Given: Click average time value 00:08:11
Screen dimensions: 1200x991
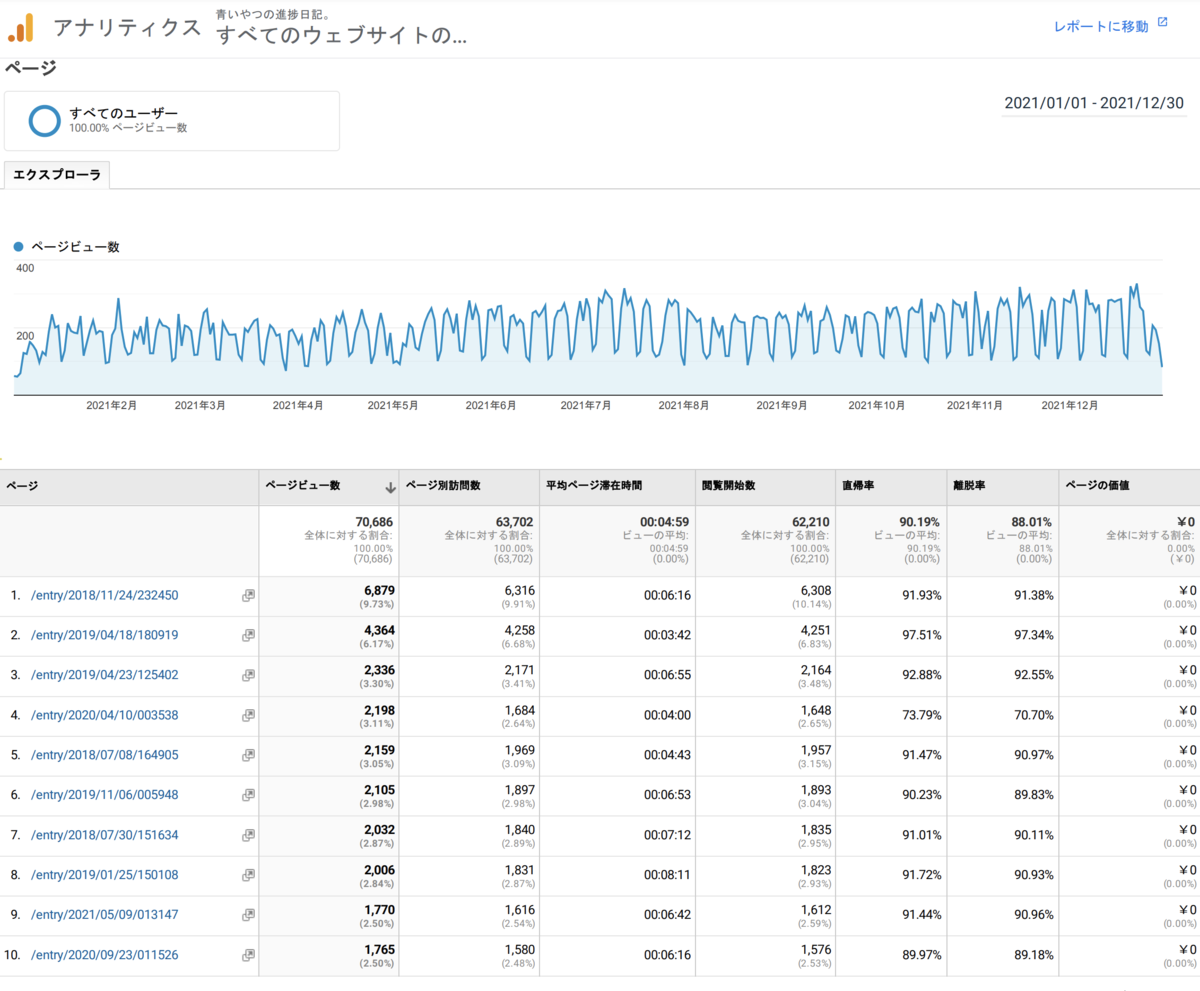Looking at the screenshot, I should click(666, 875).
